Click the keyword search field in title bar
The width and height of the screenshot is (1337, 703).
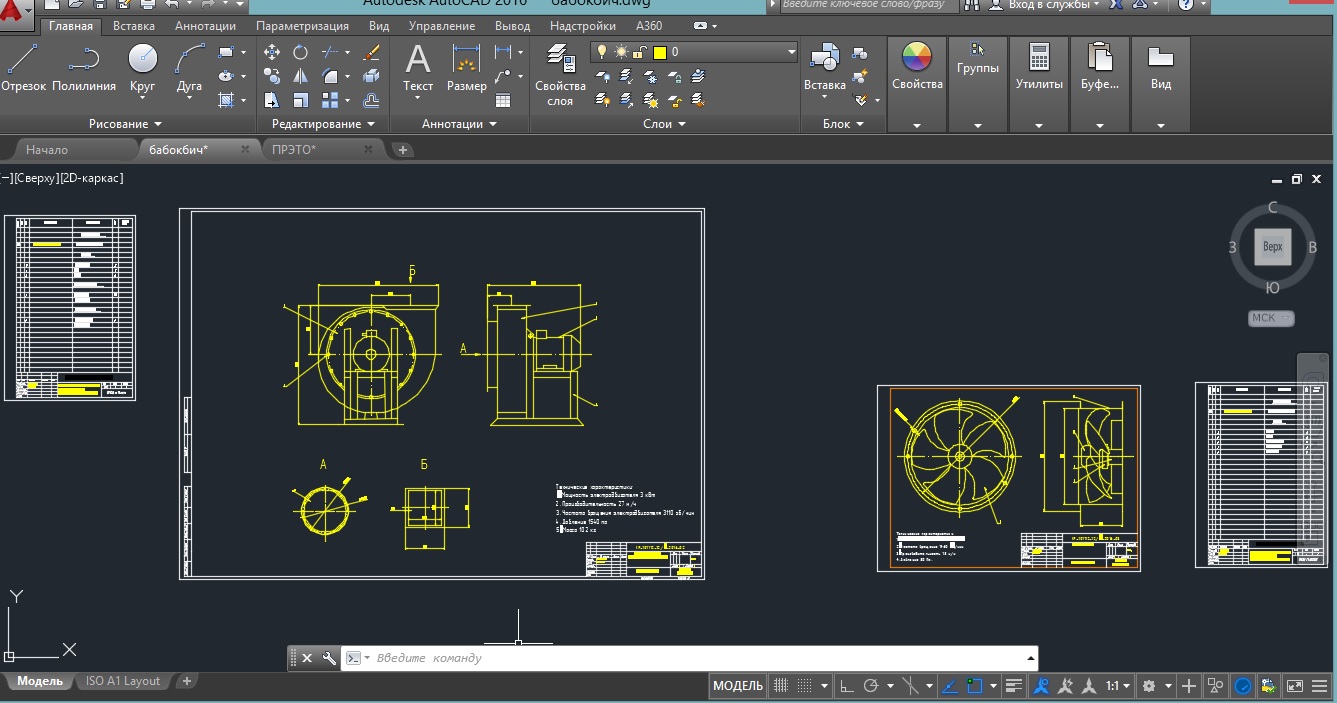[x=868, y=5]
